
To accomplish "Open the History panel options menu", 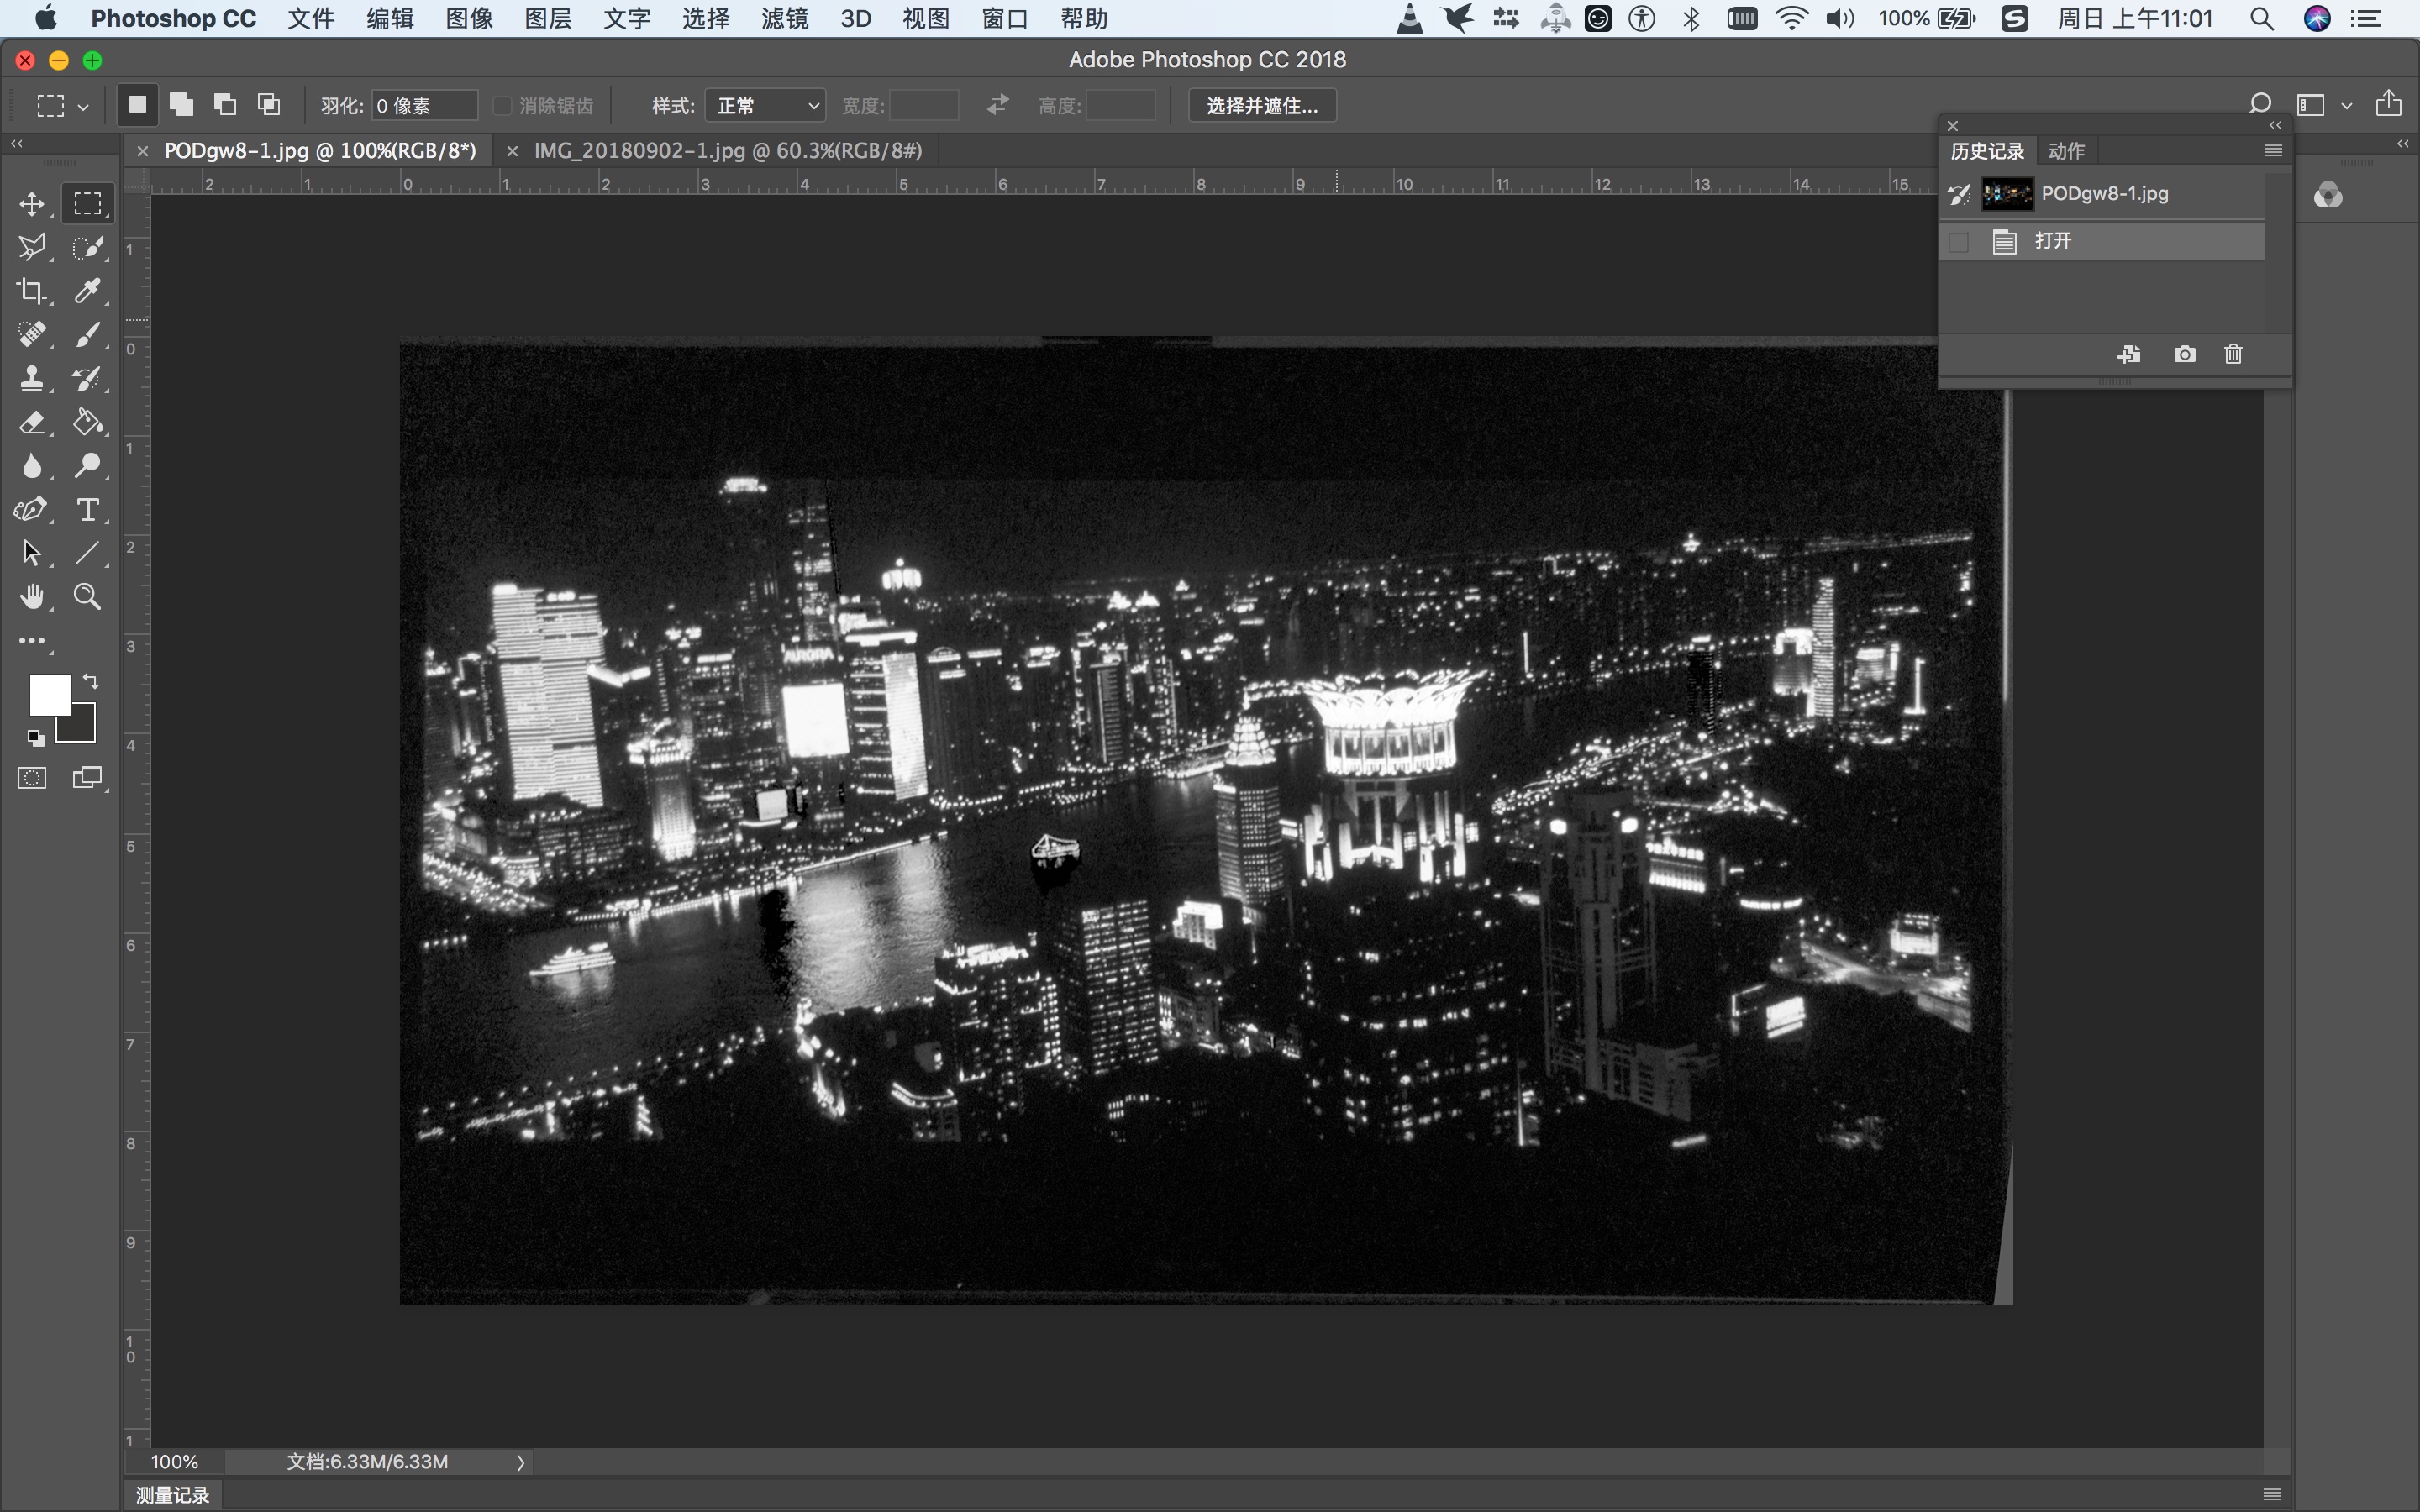I will point(2272,151).
